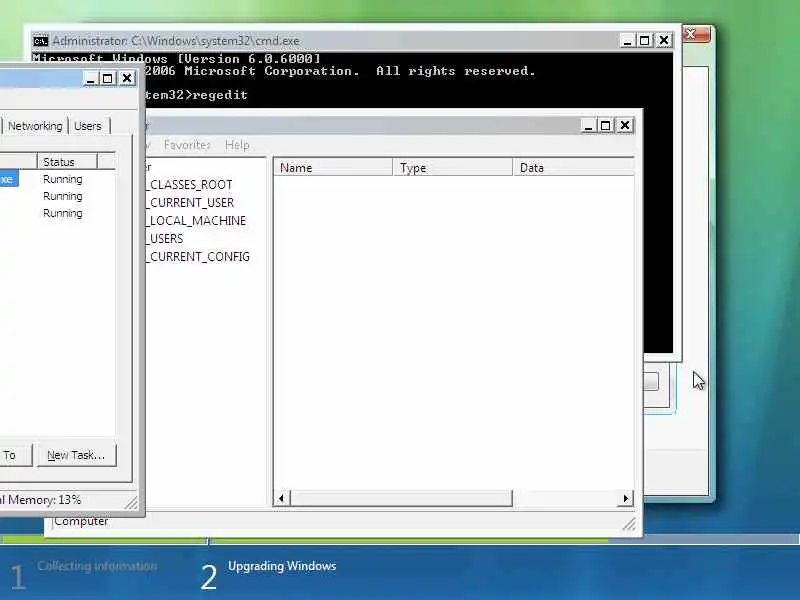Click the horizontal scrollbar thumb in Registry Editor
The image size is (800, 600).
401,498
